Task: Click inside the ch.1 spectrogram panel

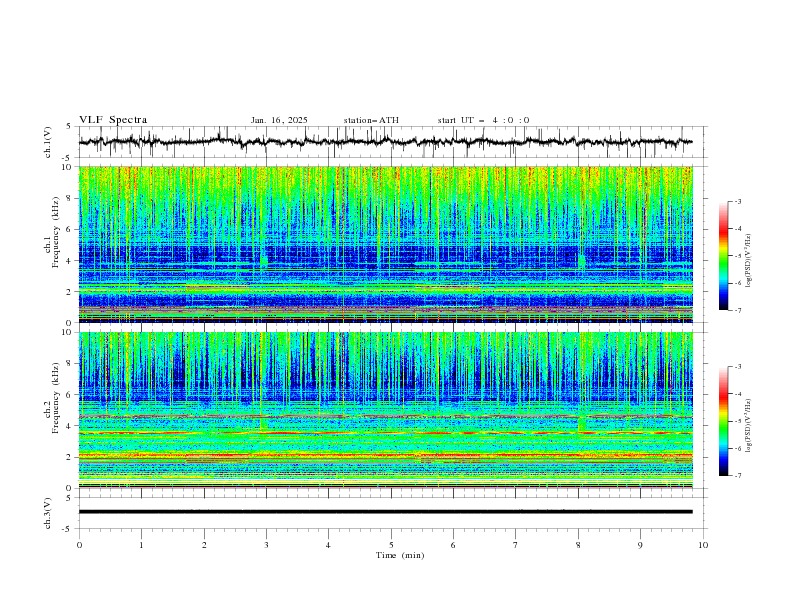Action: tap(385, 244)
